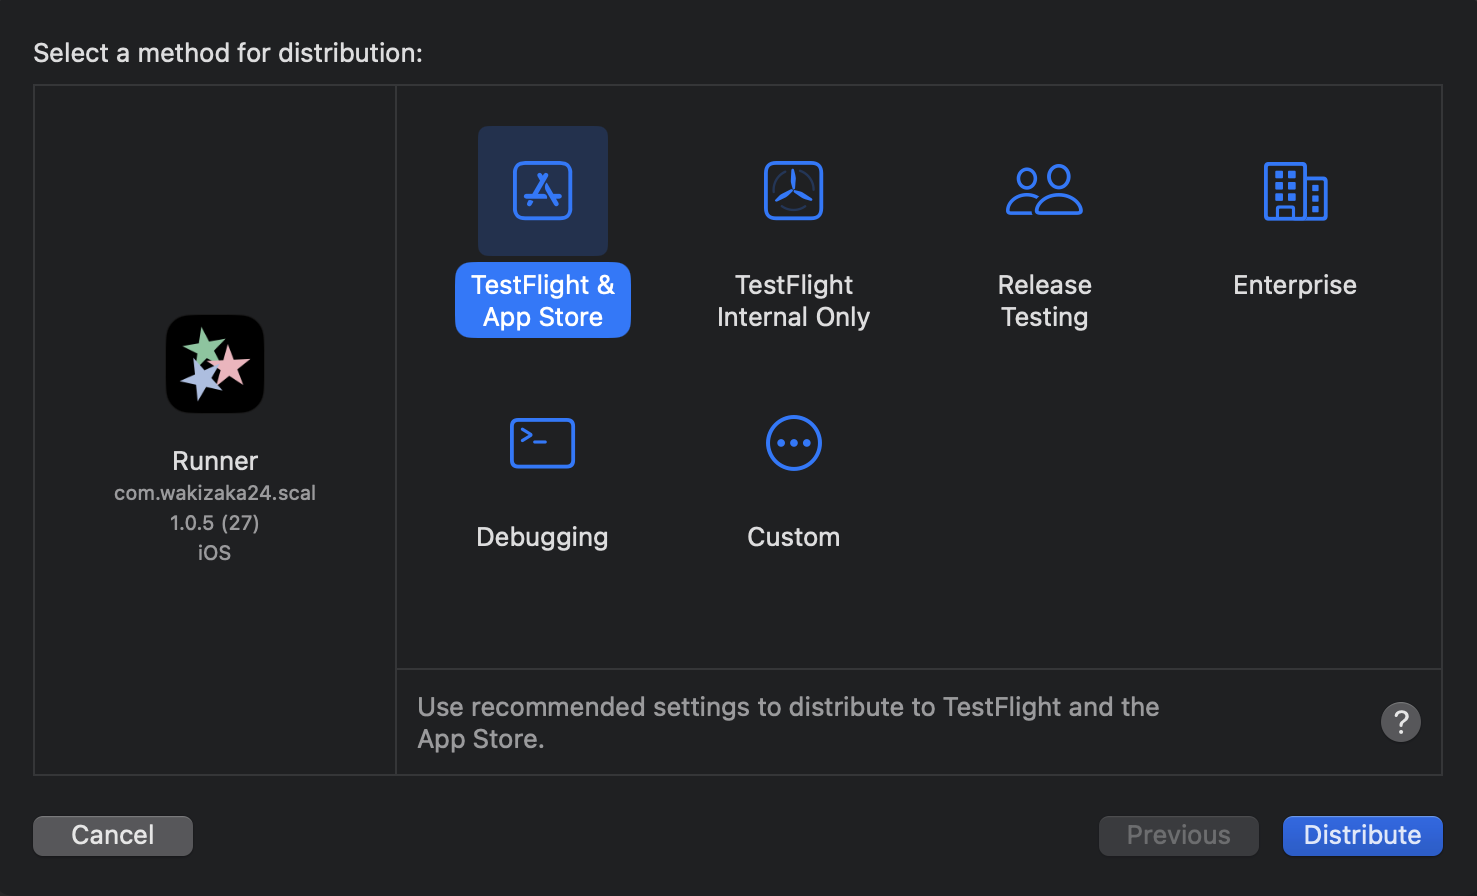Image resolution: width=1477 pixels, height=896 pixels.
Task: Choose the 'Enterprise' text label
Action: 1295,285
